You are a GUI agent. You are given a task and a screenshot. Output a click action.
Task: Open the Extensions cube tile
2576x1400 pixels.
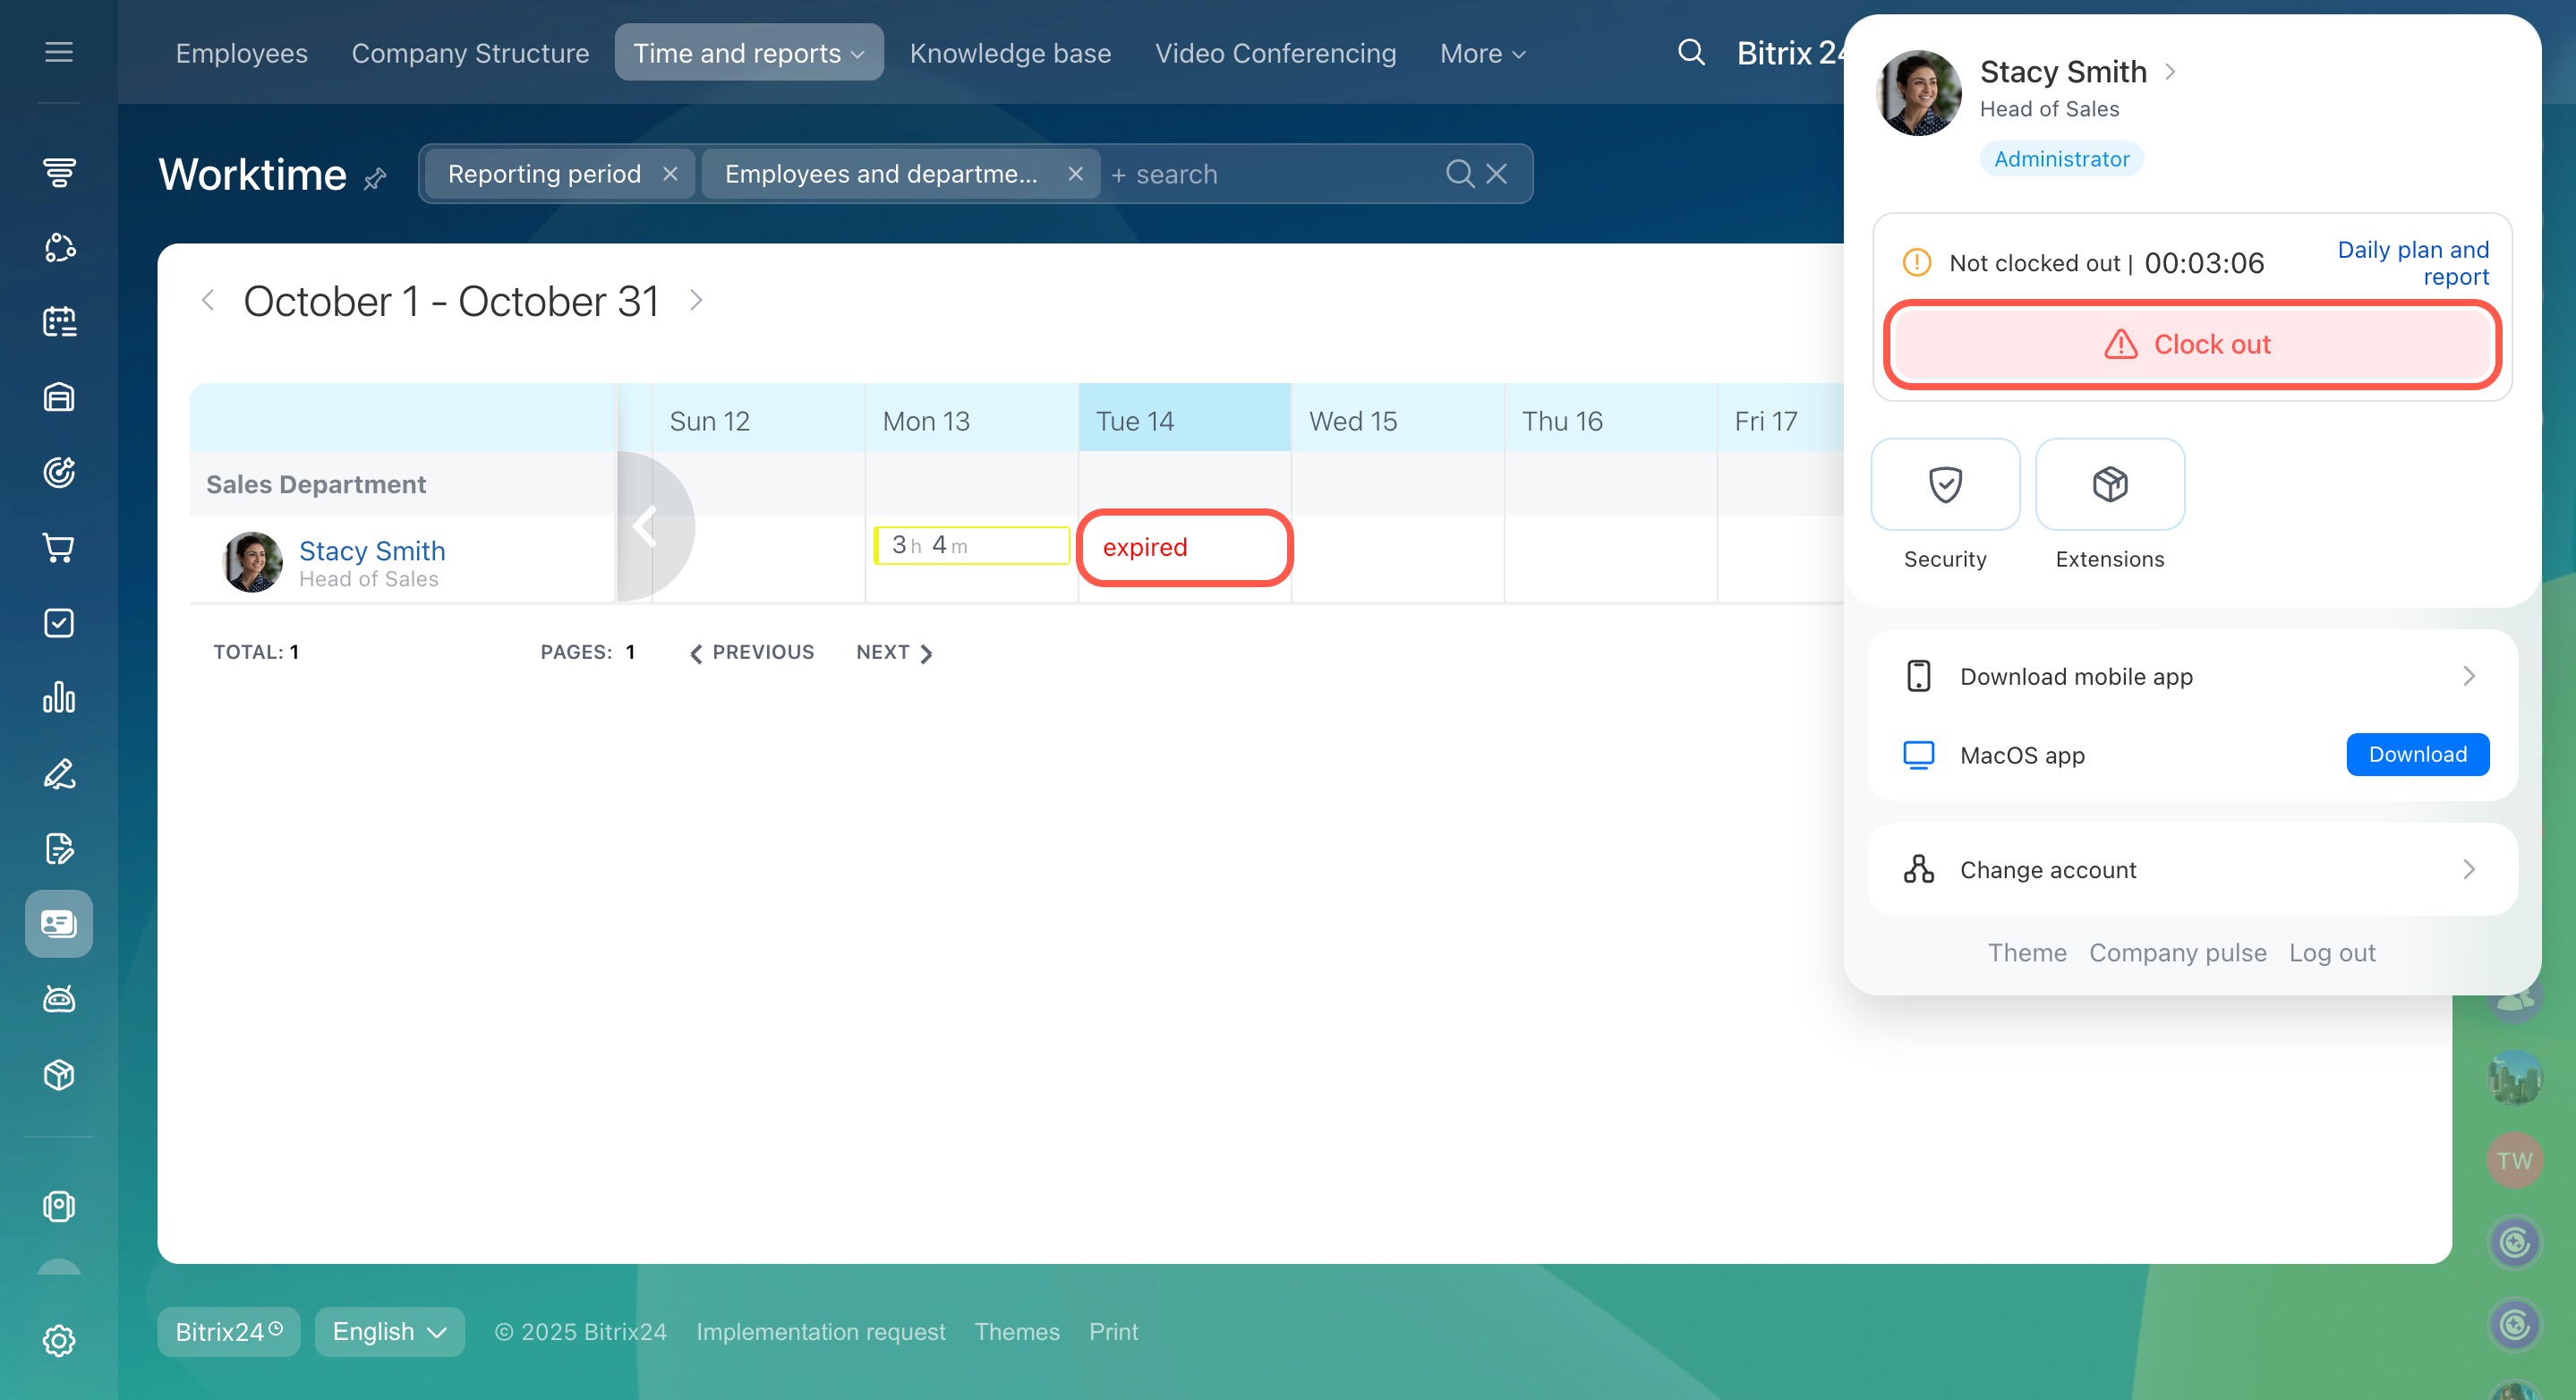click(2109, 485)
